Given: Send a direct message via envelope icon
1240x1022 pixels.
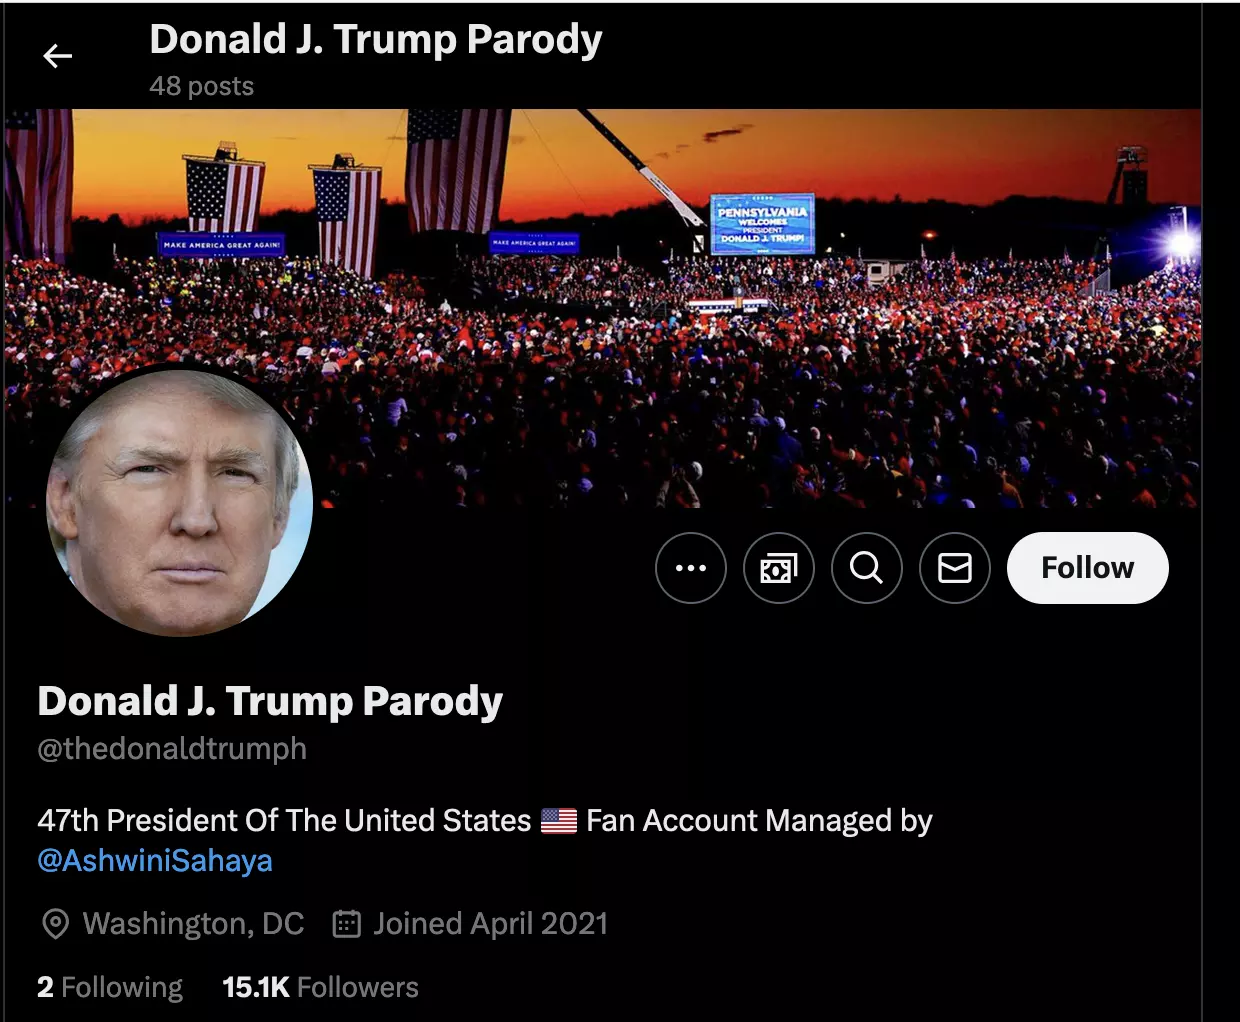Looking at the screenshot, I should click(x=955, y=568).
